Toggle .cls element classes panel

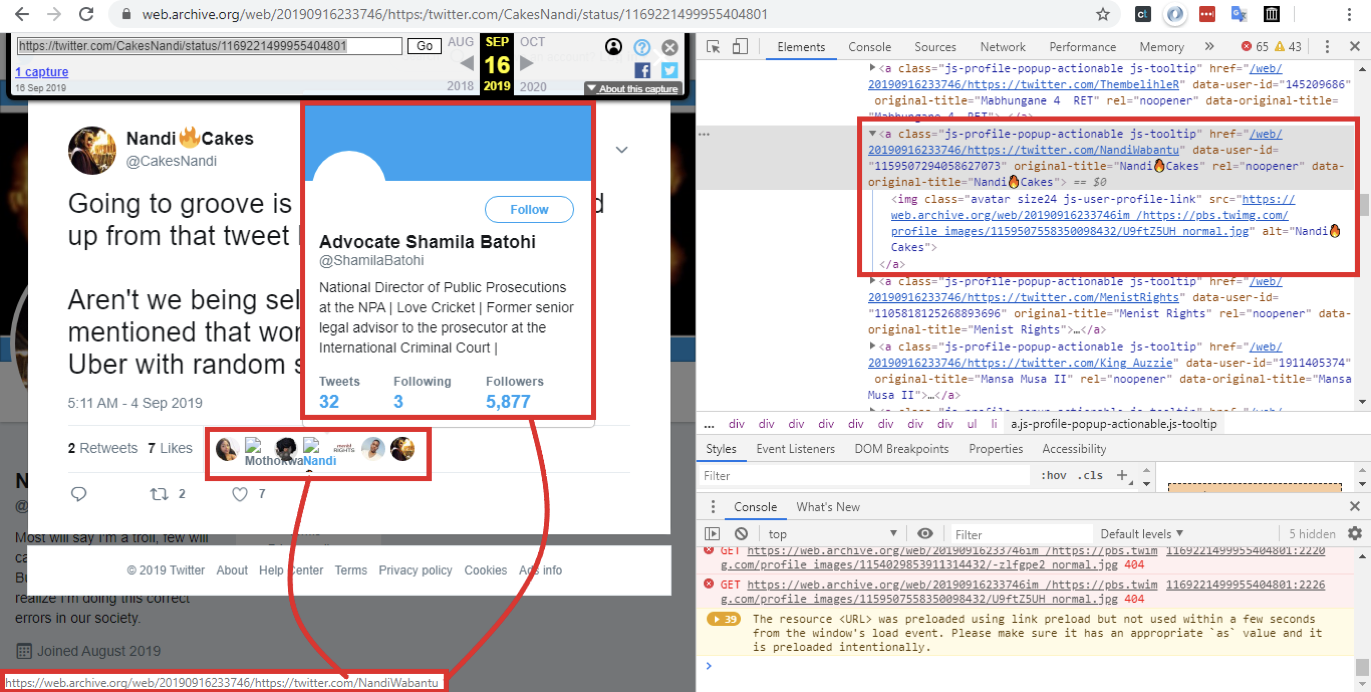pyautogui.click(x=1089, y=475)
